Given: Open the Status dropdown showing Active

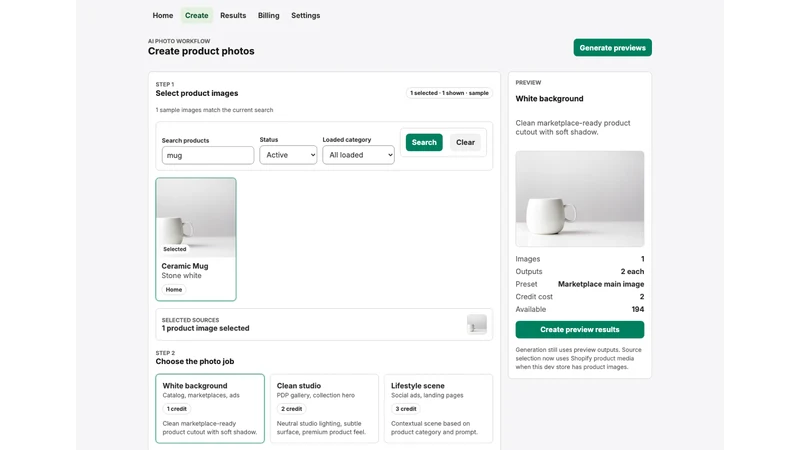Looking at the screenshot, I should pyautogui.click(x=288, y=155).
